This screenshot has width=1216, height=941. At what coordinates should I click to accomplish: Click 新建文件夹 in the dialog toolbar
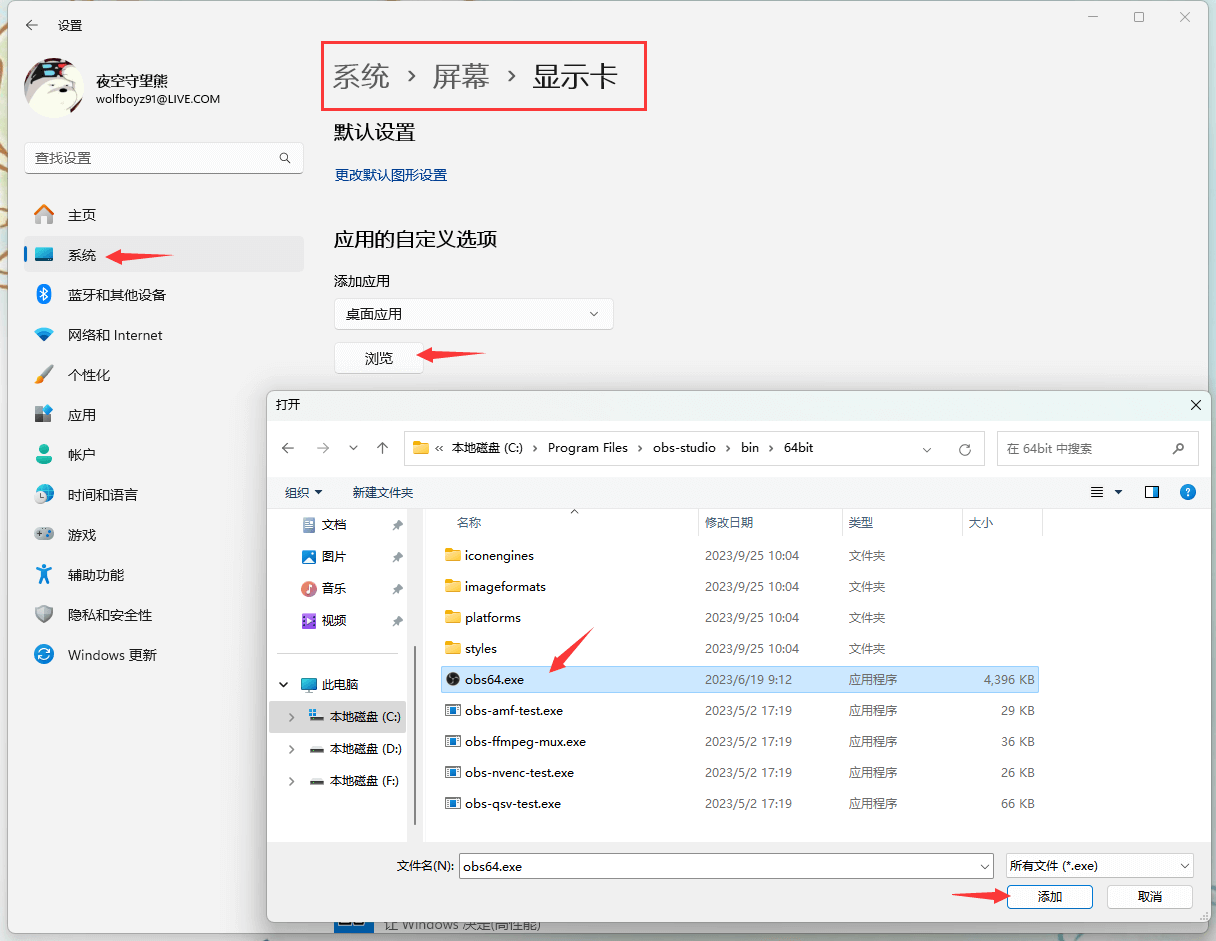tap(383, 492)
